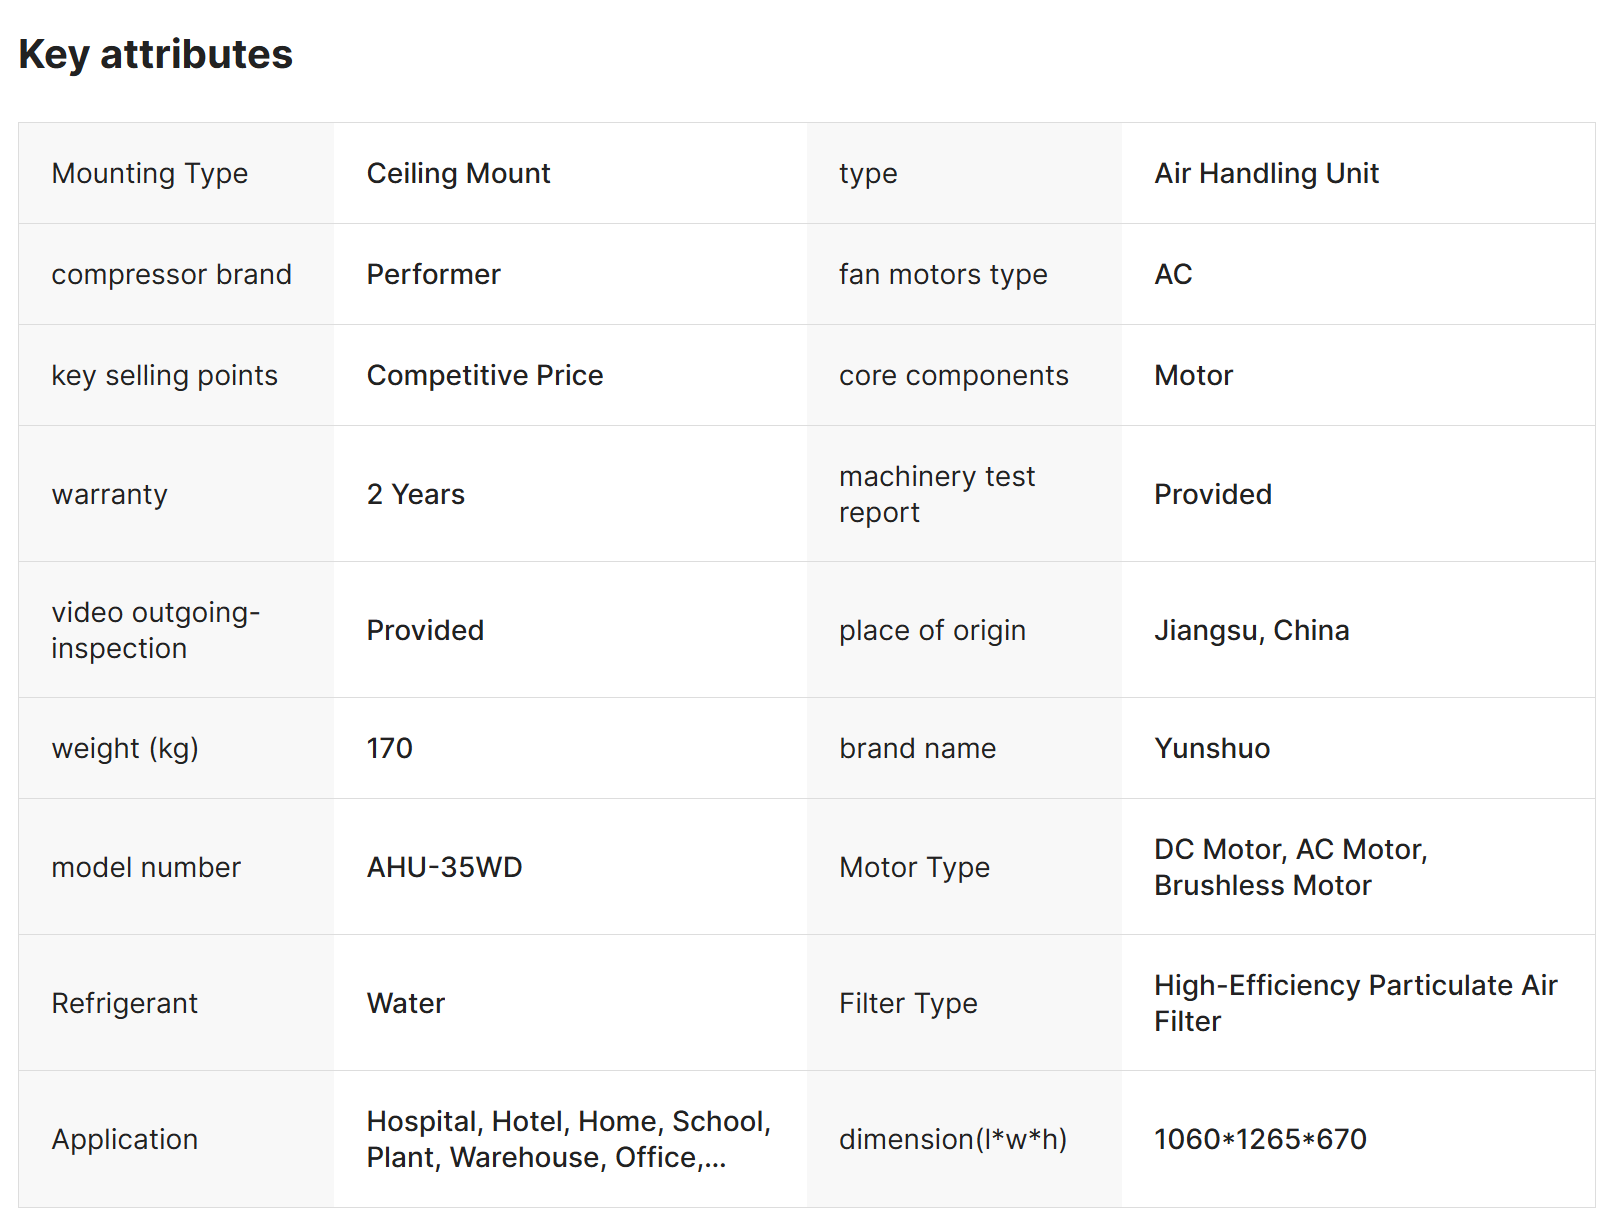The width and height of the screenshot is (1618, 1222).
Task: Click the fan motors type AC value
Action: [x=1173, y=274]
